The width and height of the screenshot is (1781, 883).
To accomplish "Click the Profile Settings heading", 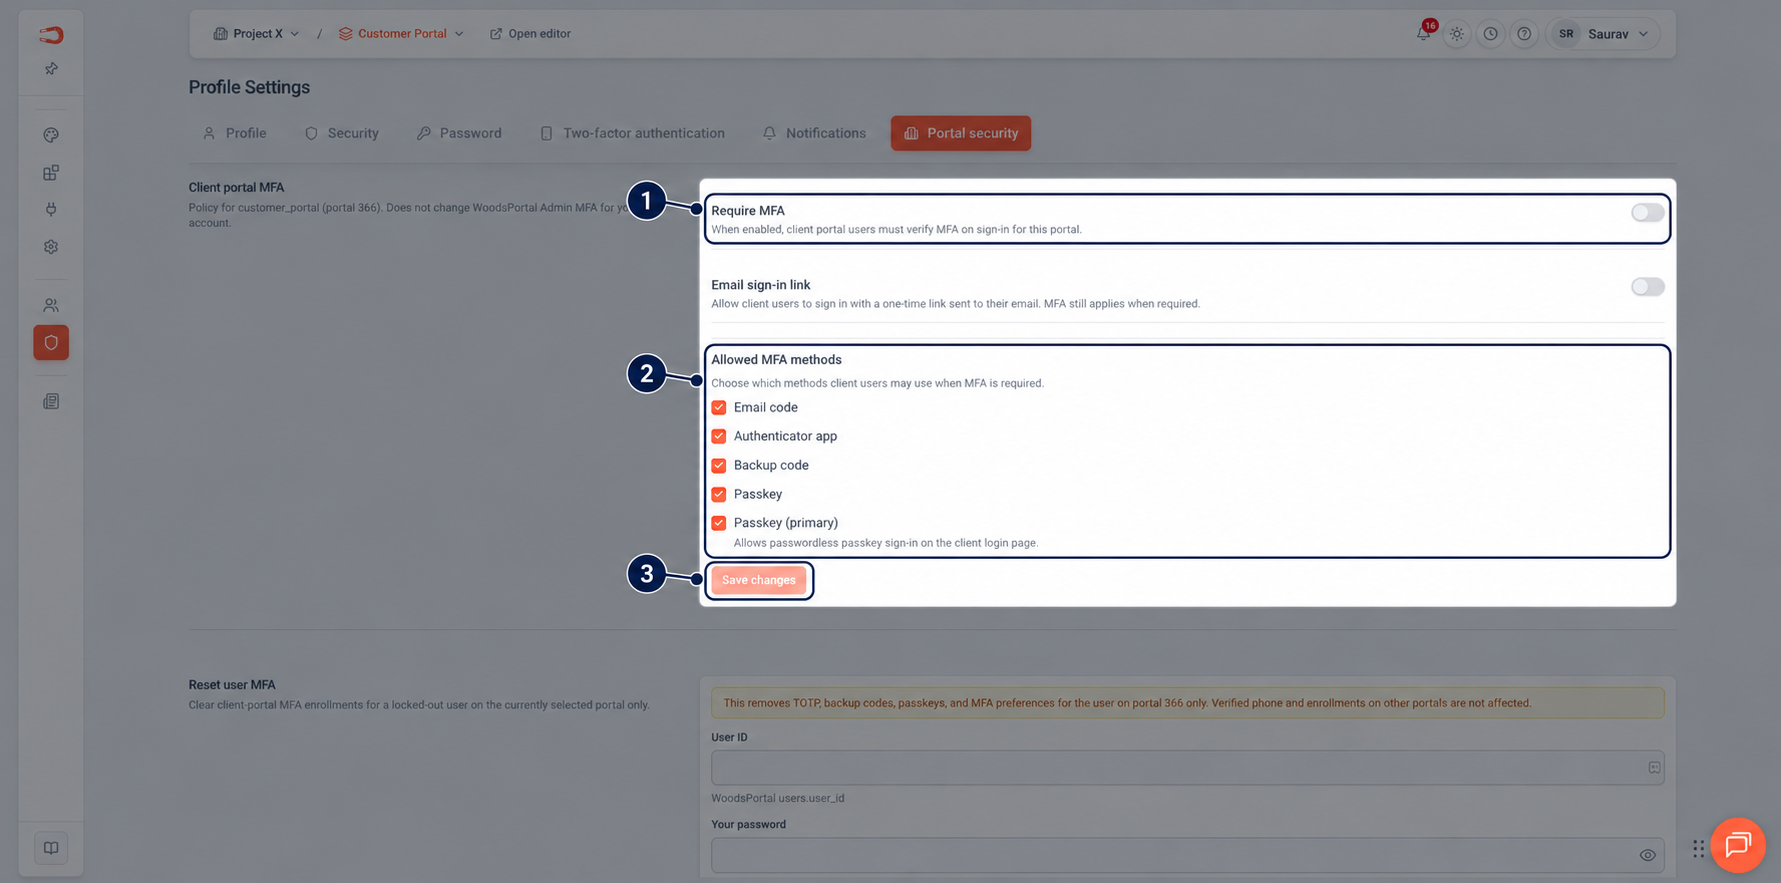I will [x=249, y=87].
